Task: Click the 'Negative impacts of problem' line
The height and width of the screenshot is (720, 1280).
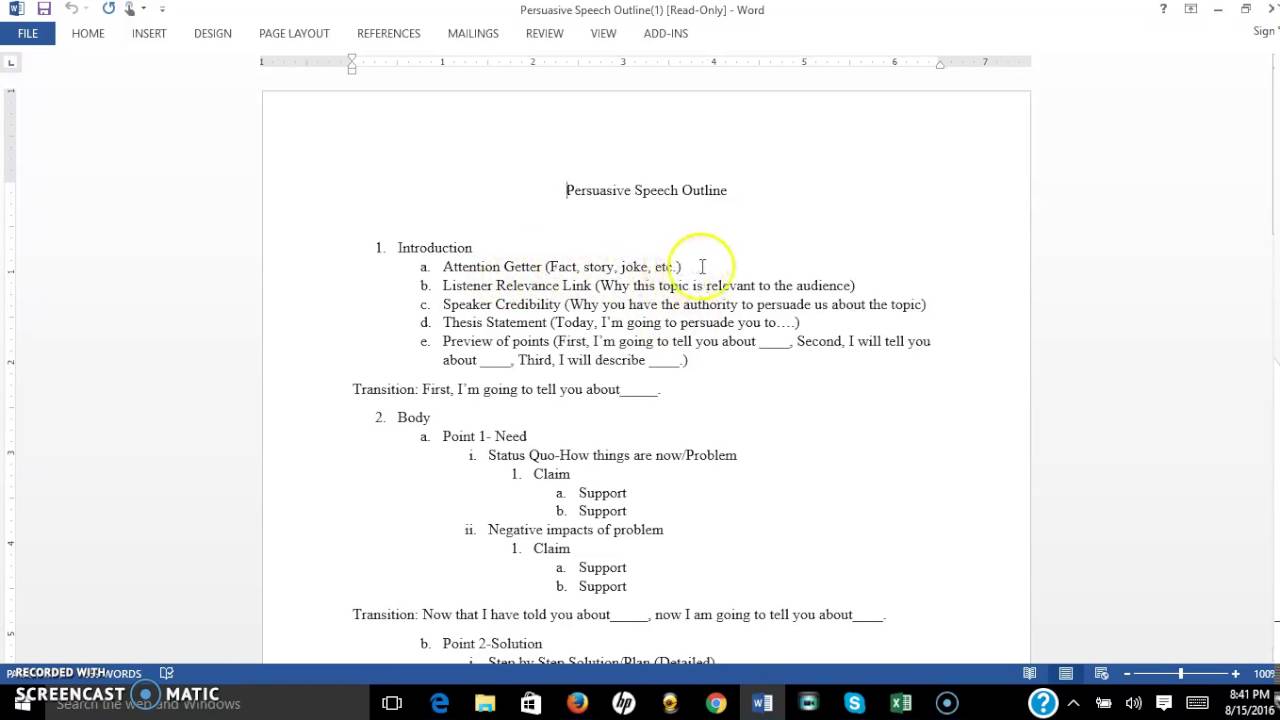Action: tap(575, 530)
